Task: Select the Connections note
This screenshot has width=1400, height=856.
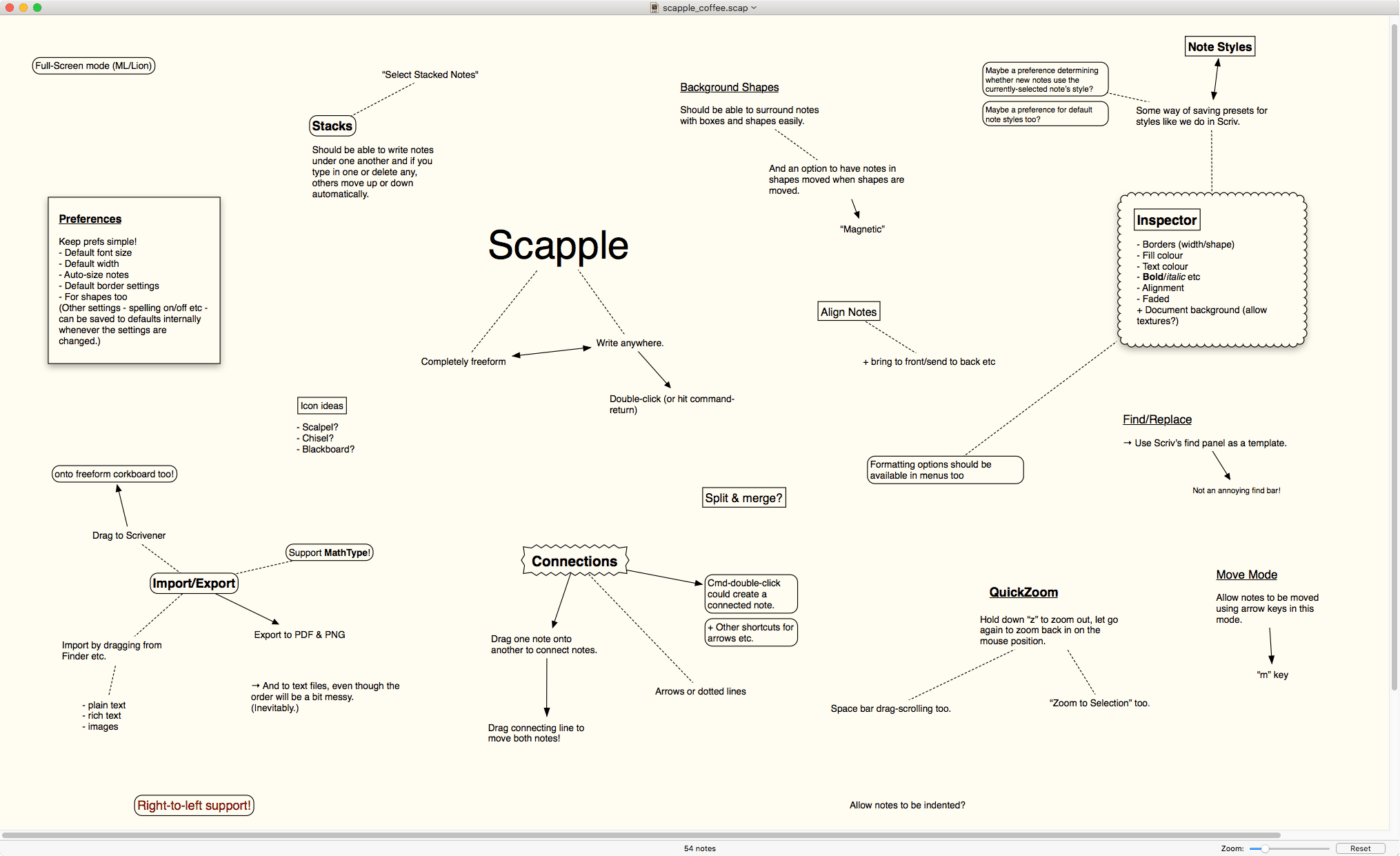Action: (x=574, y=562)
